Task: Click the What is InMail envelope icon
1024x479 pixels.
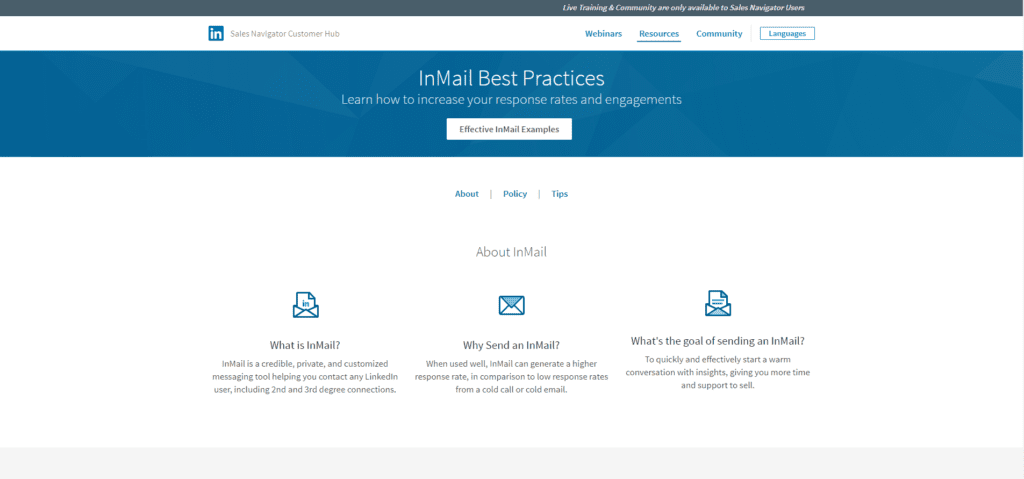Action: pyautogui.click(x=306, y=305)
